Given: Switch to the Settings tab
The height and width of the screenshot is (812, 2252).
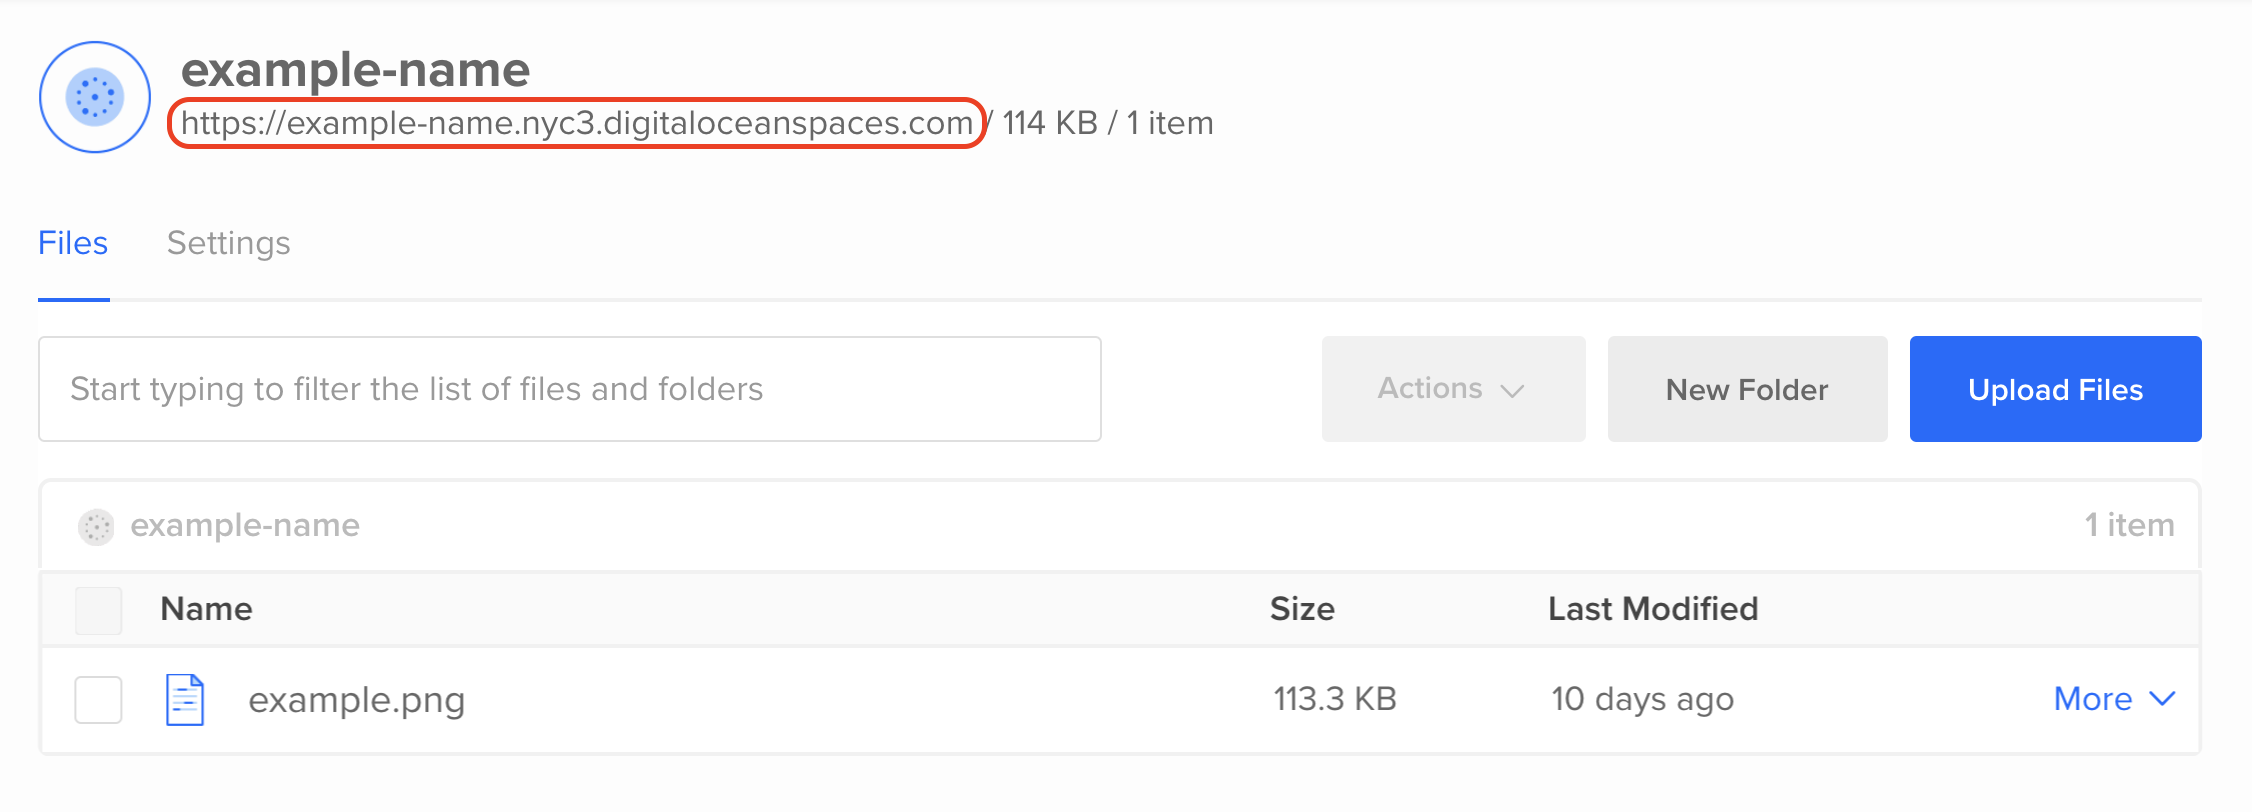Looking at the screenshot, I should [228, 243].
